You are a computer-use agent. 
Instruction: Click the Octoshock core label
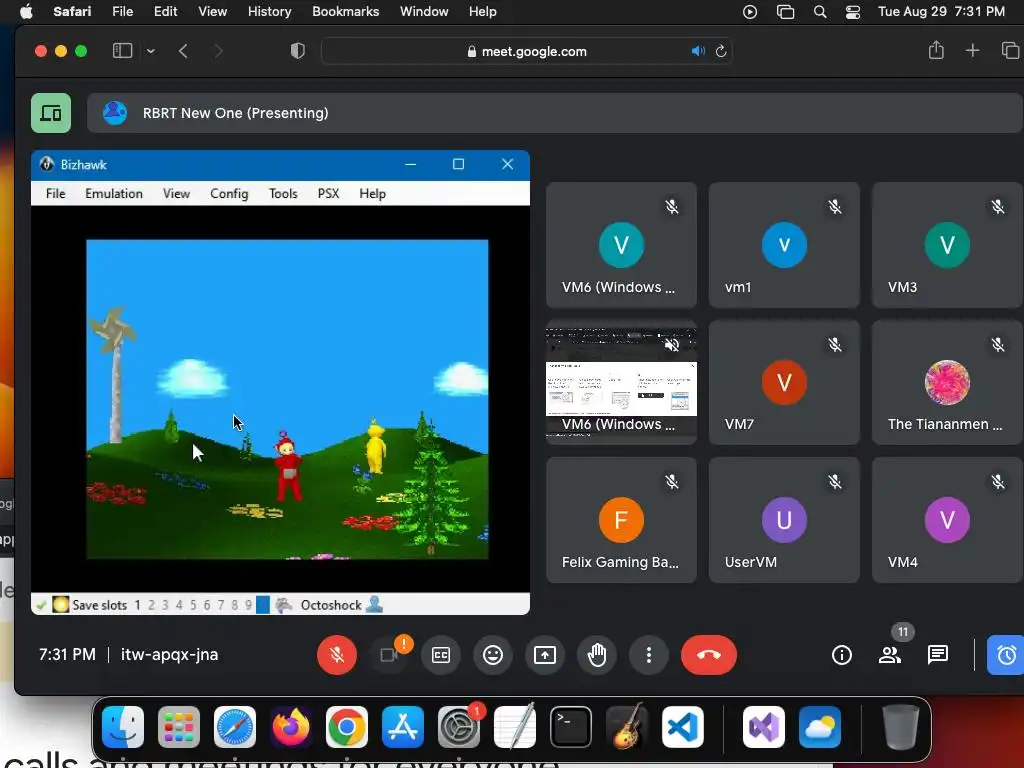pyautogui.click(x=331, y=605)
